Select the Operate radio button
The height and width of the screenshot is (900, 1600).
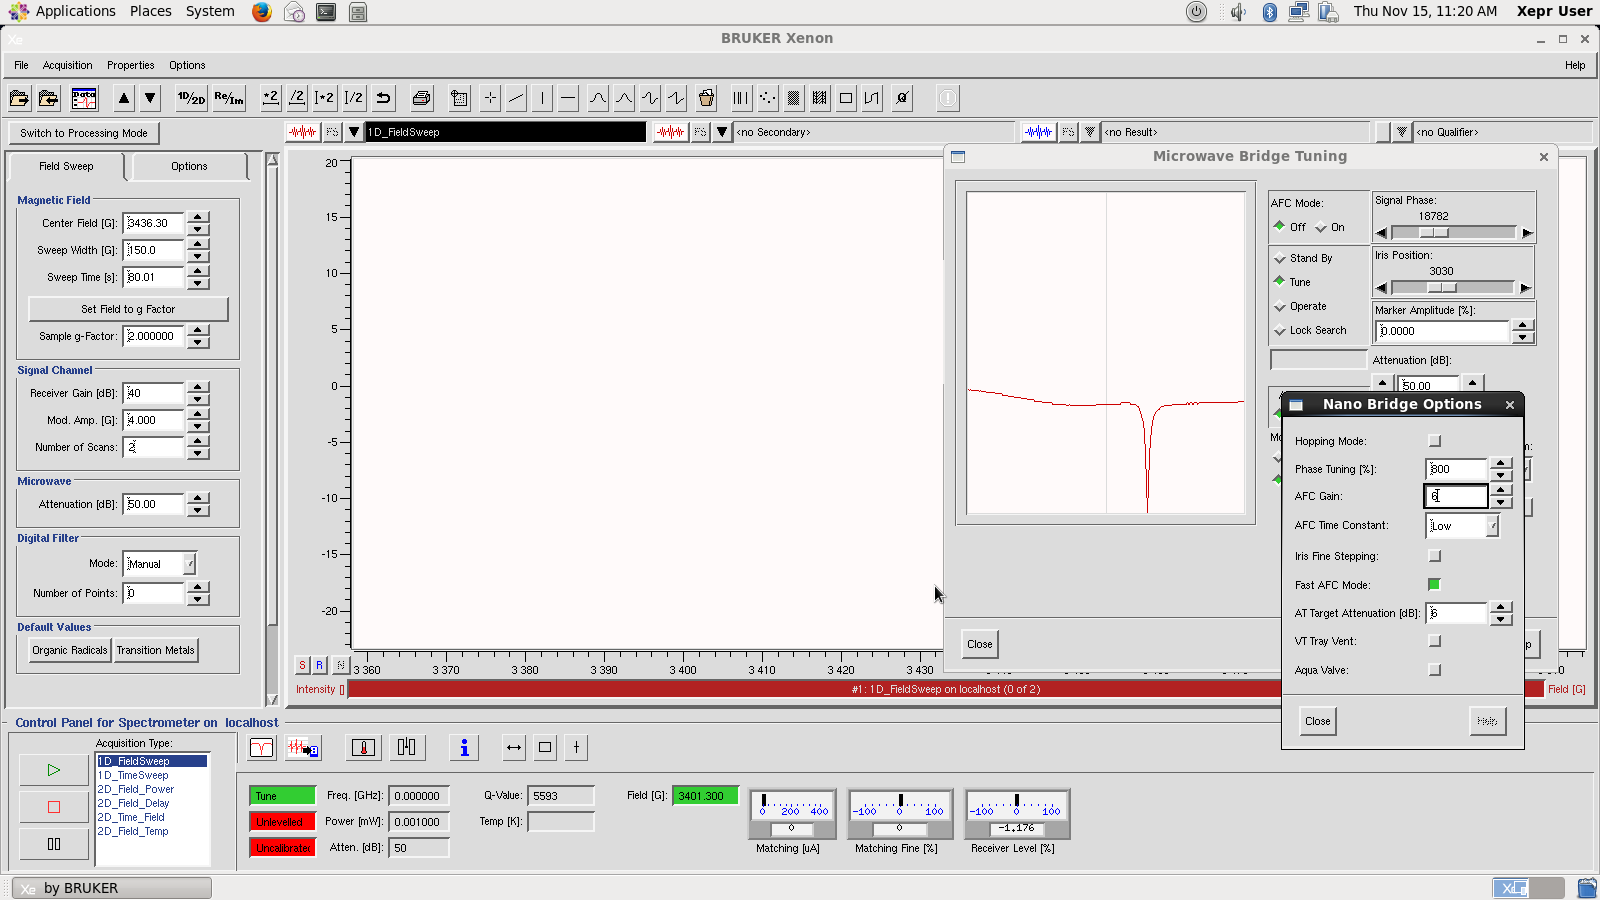tap(1280, 306)
